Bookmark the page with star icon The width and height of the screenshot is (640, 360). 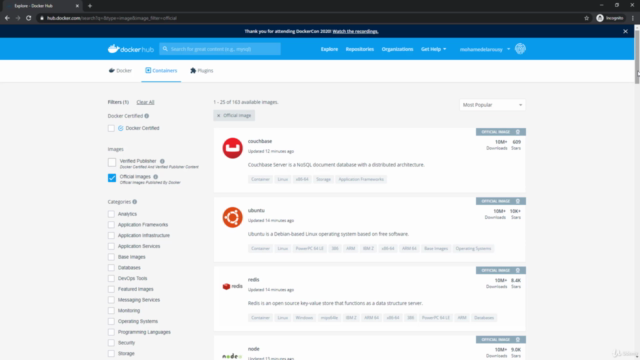pyautogui.click(x=587, y=18)
